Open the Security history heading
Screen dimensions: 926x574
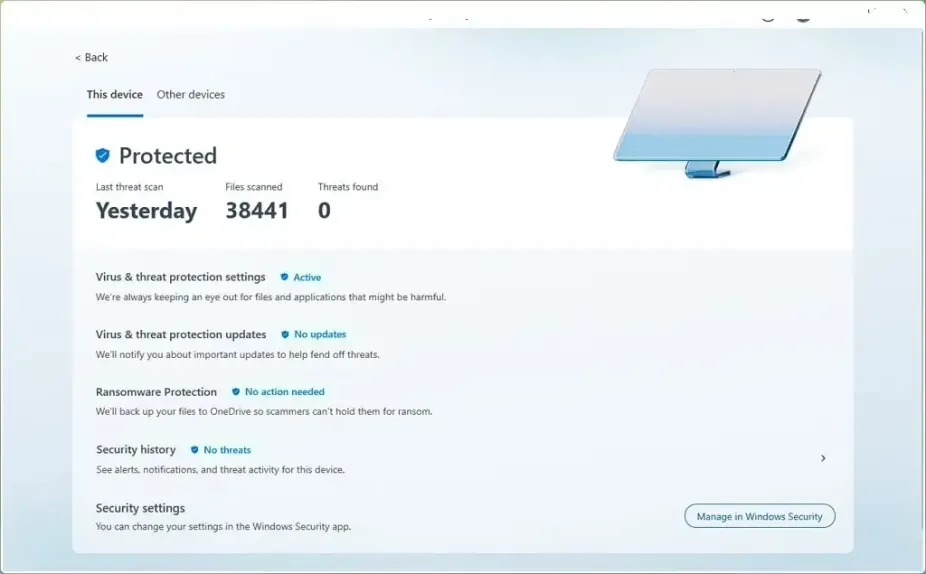[136, 450]
